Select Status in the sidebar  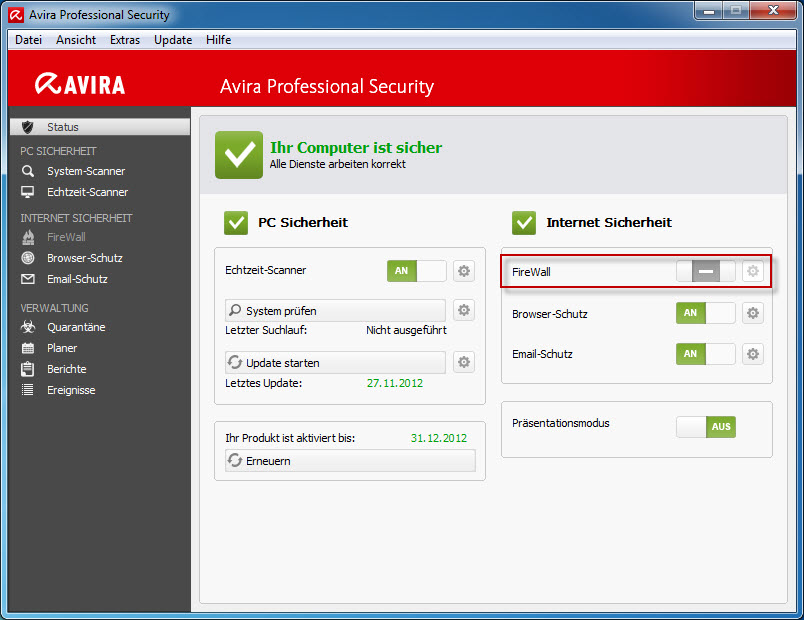(100, 127)
